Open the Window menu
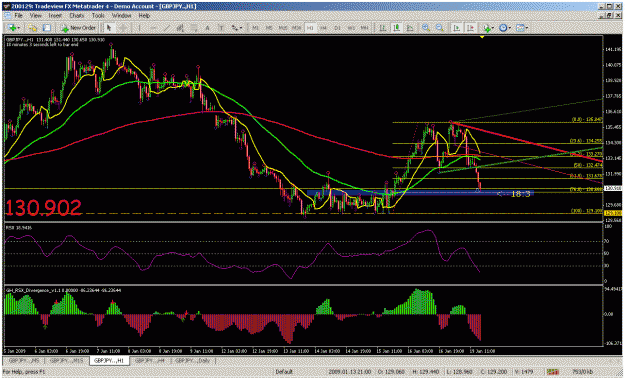This screenshot has width=625, height=378. (121, 16)
